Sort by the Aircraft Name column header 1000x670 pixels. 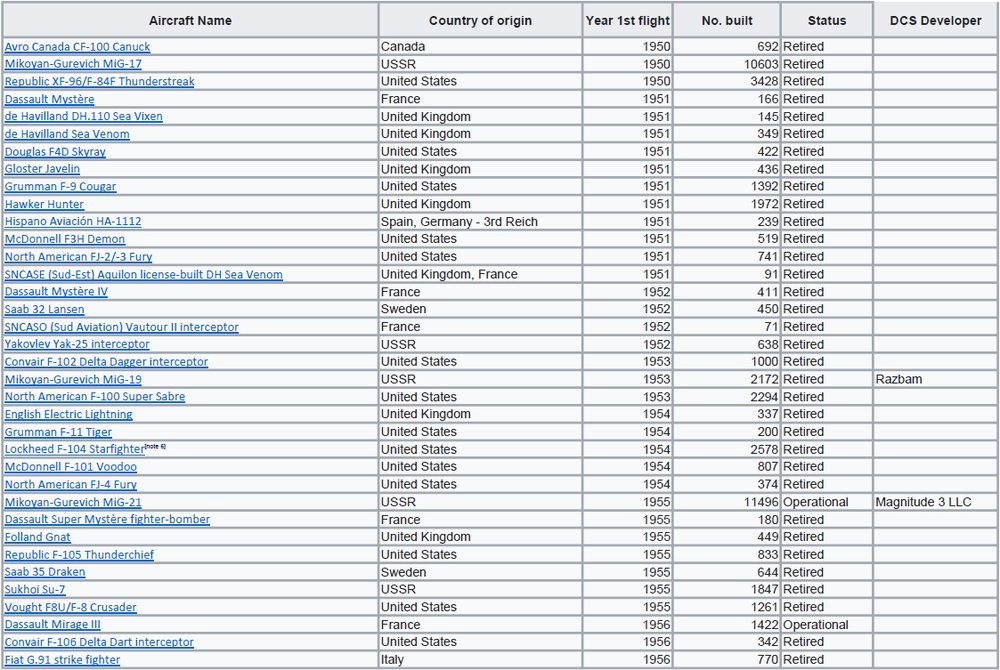coord(190,20)
